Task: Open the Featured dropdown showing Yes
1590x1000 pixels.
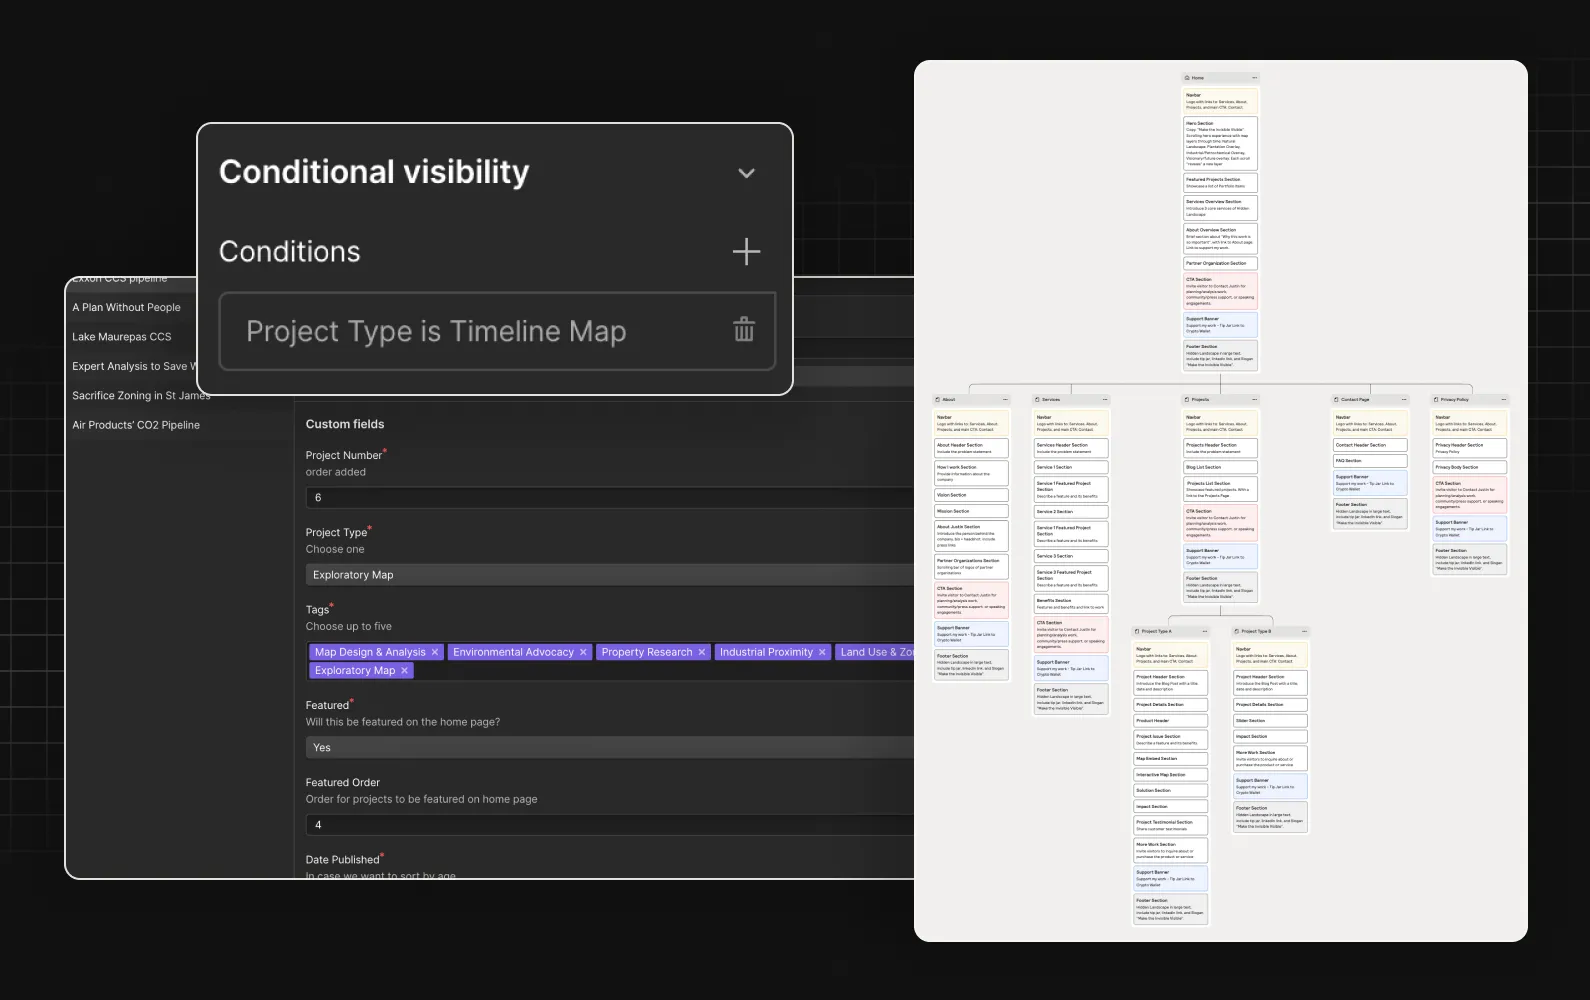Action: pyautogui.click(x=610, y=747)
